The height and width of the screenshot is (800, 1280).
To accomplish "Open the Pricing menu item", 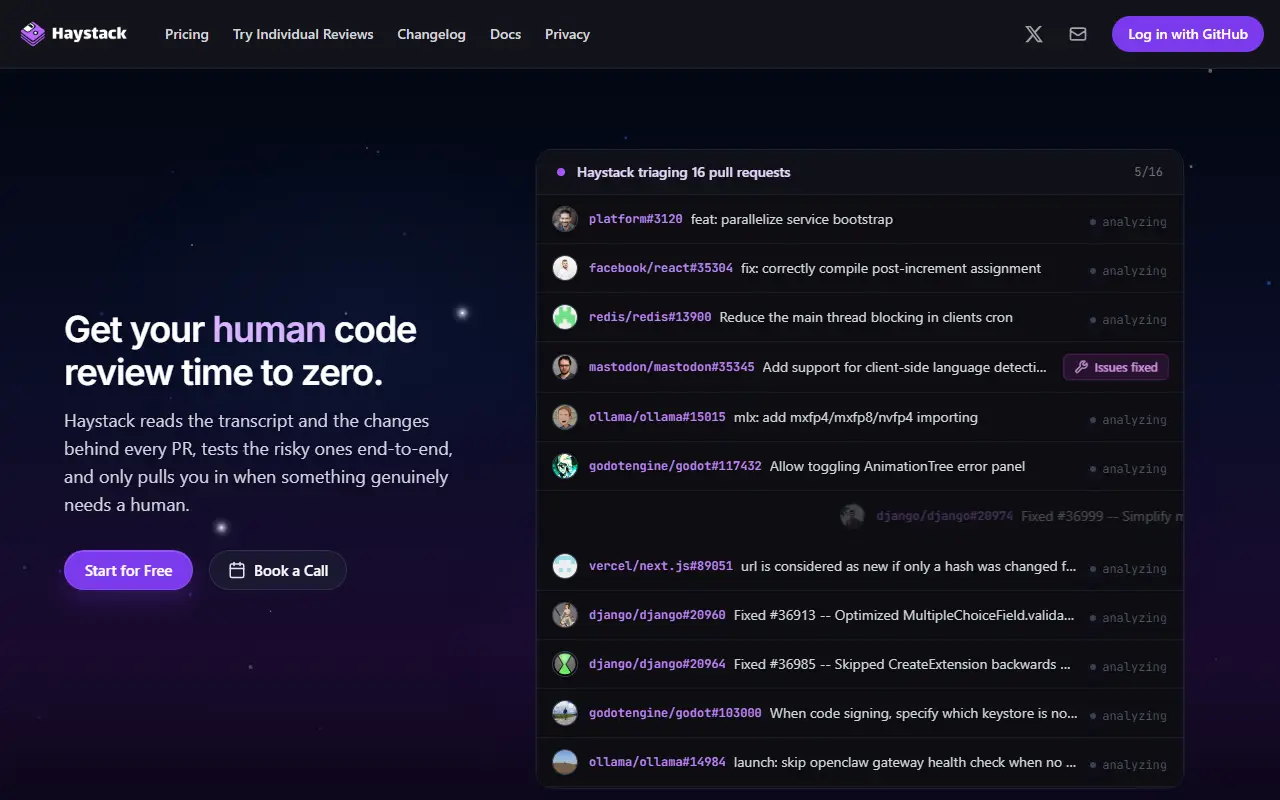I will (x=187, y=34).
